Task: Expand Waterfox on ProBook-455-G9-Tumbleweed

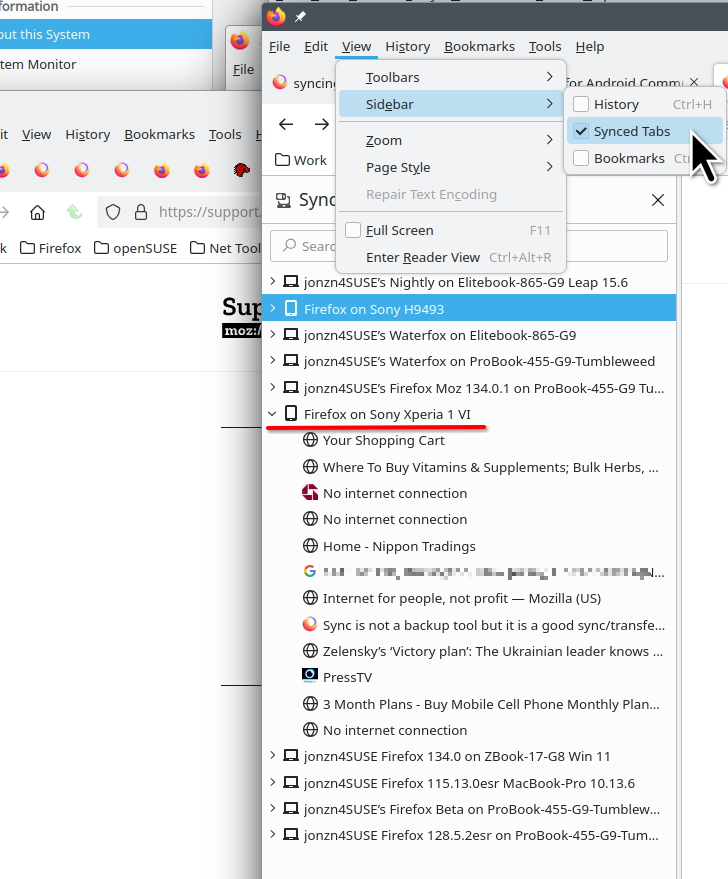Action: pos(272,360)
